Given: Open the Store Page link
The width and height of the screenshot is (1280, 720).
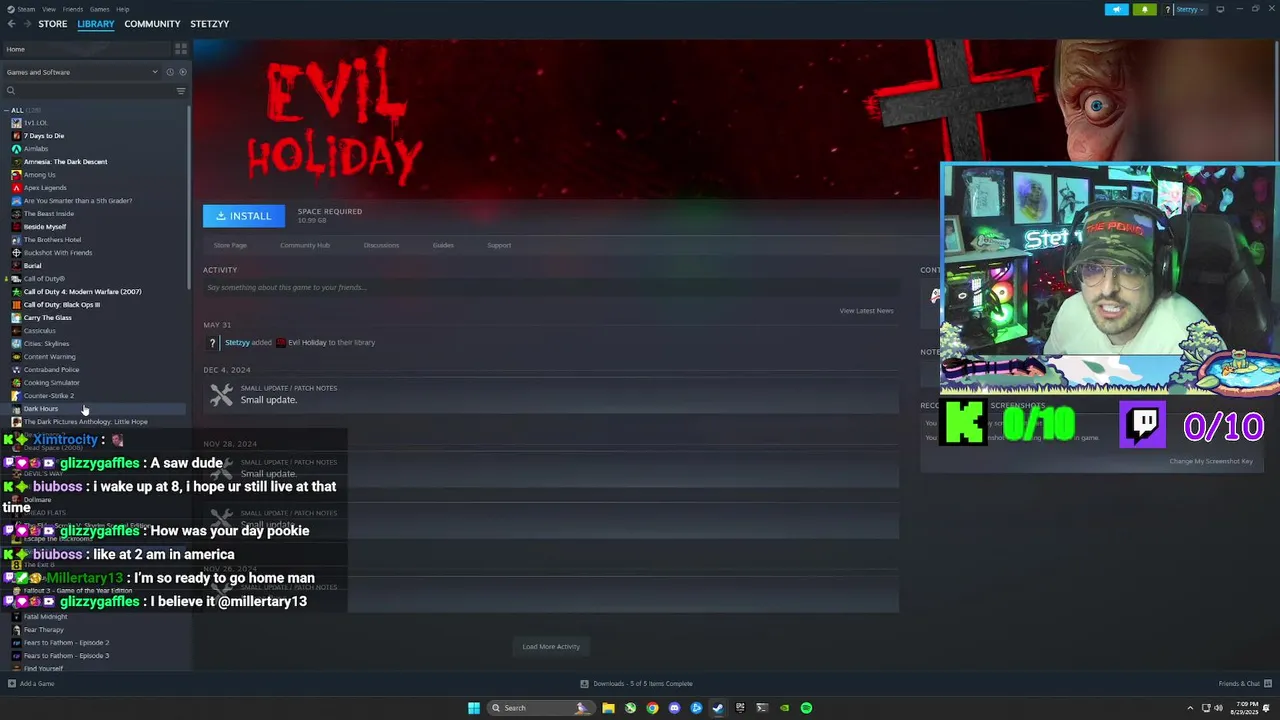Looking at the screenshot, I should tap(230, 245).
